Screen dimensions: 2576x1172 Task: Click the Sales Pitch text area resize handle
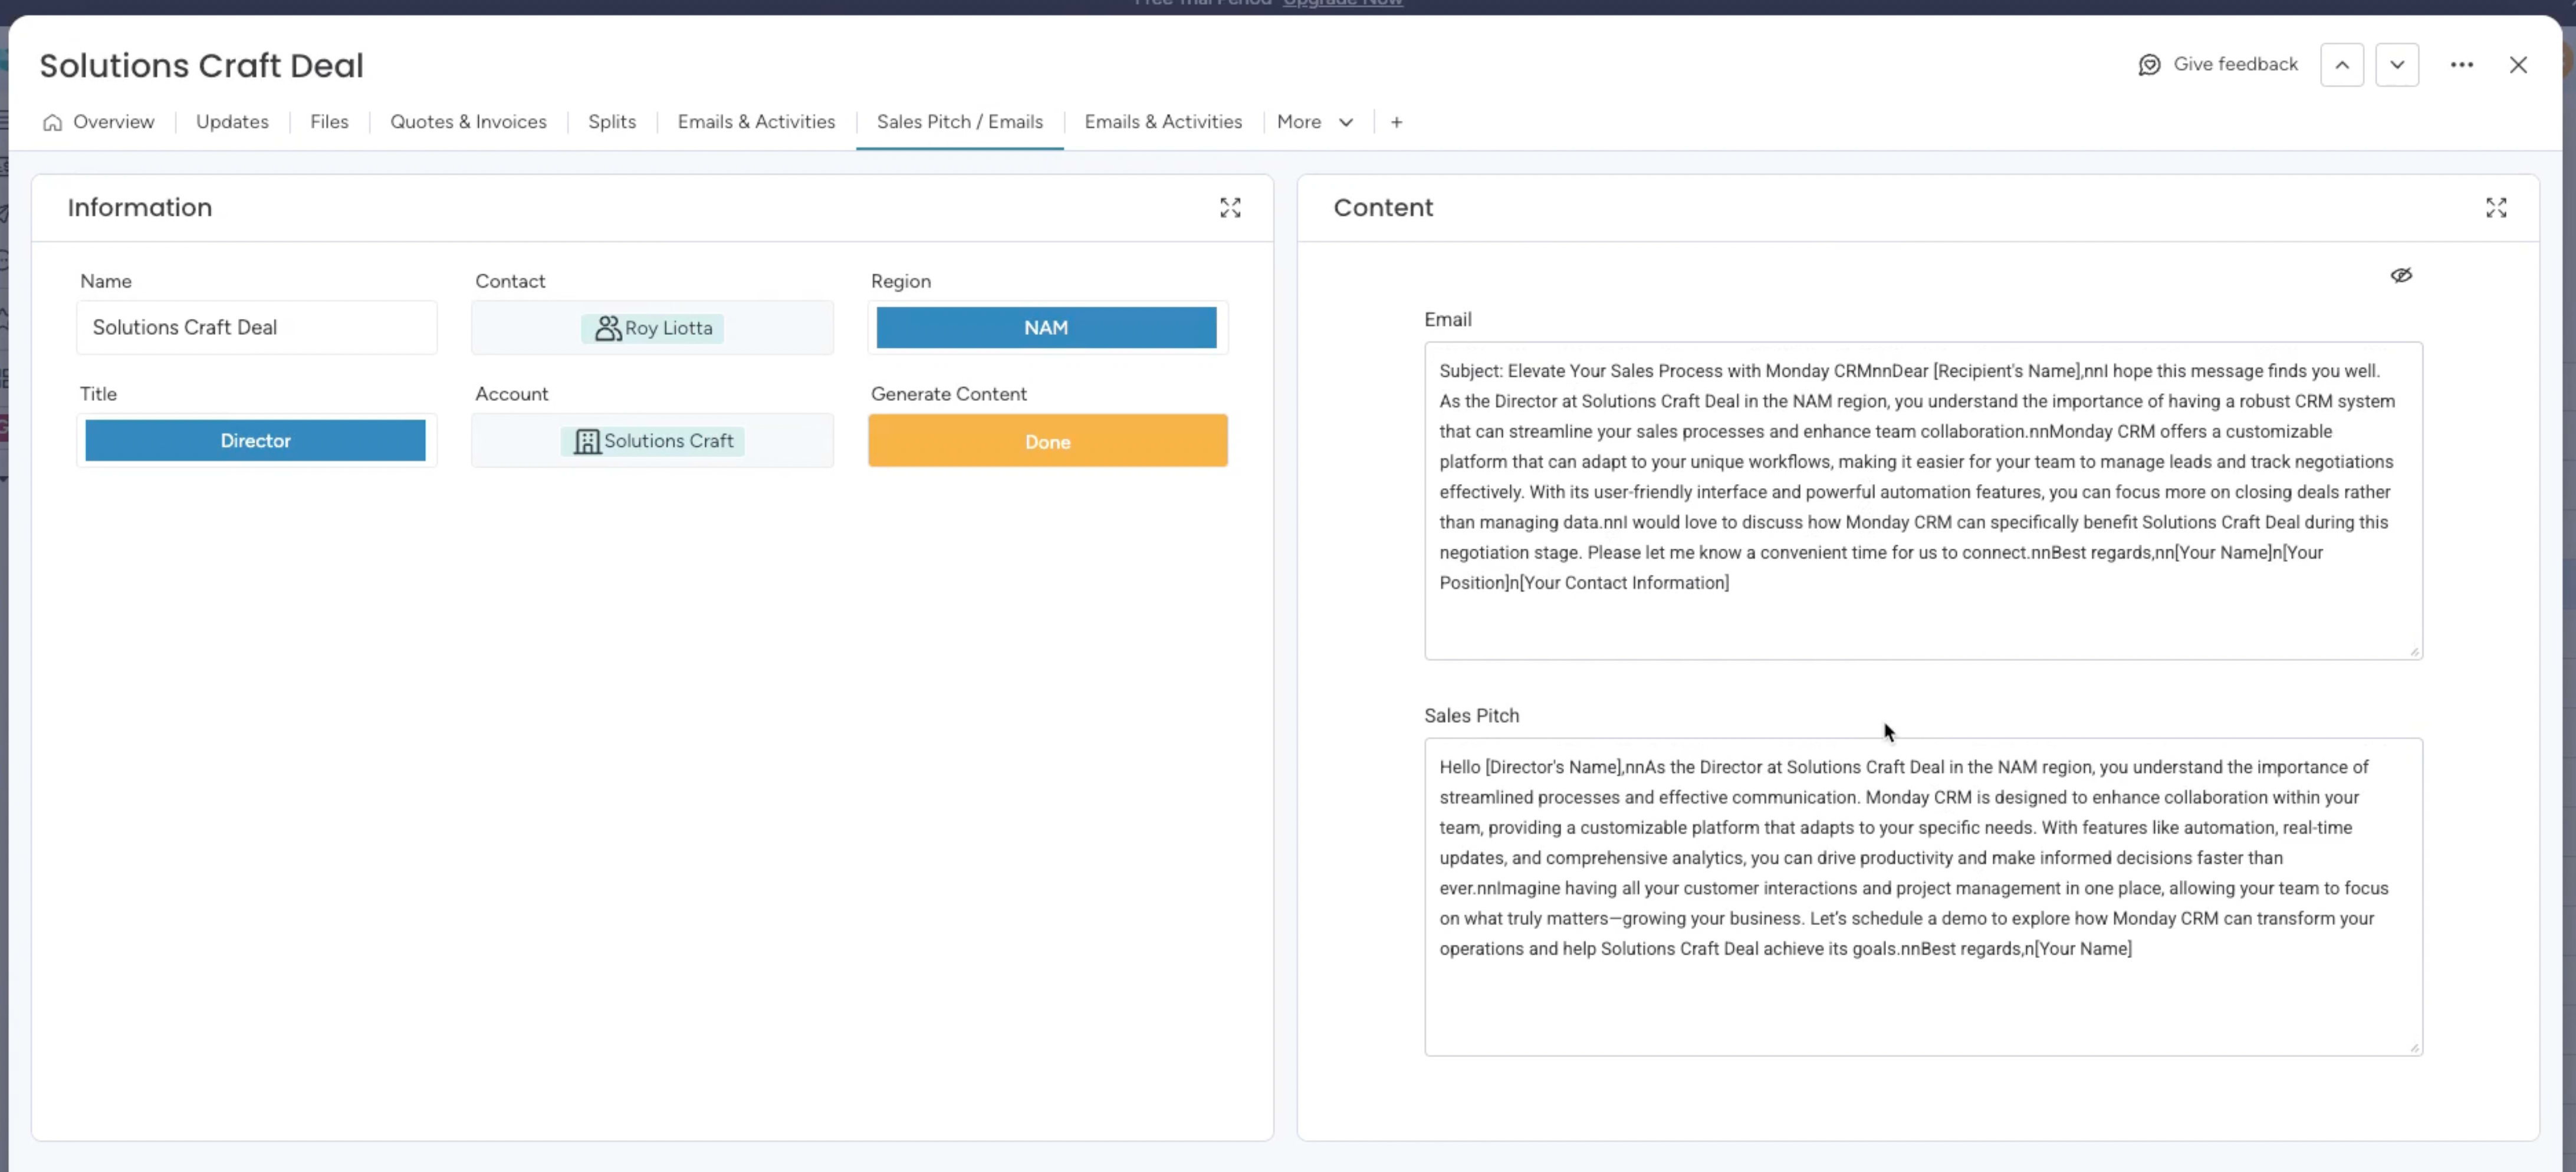pos(2414,1048)
